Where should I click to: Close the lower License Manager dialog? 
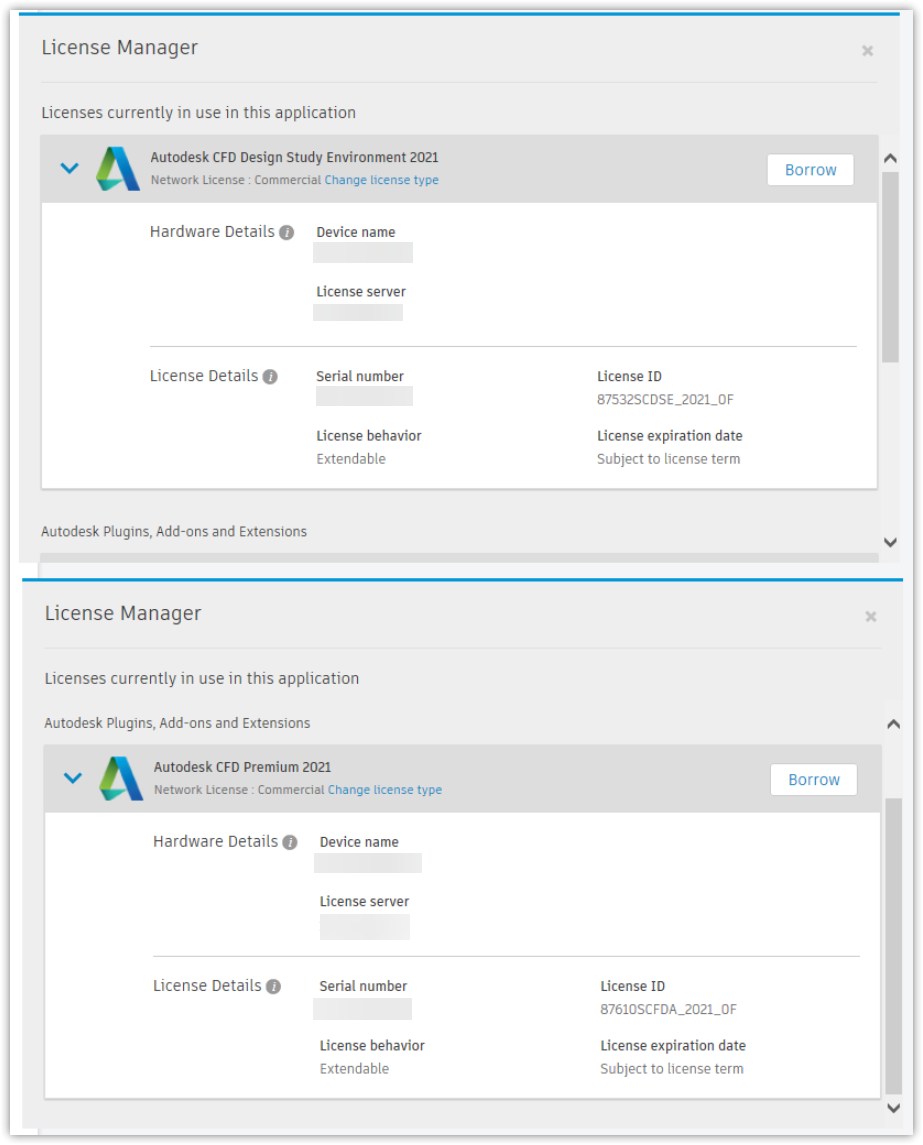870,616
